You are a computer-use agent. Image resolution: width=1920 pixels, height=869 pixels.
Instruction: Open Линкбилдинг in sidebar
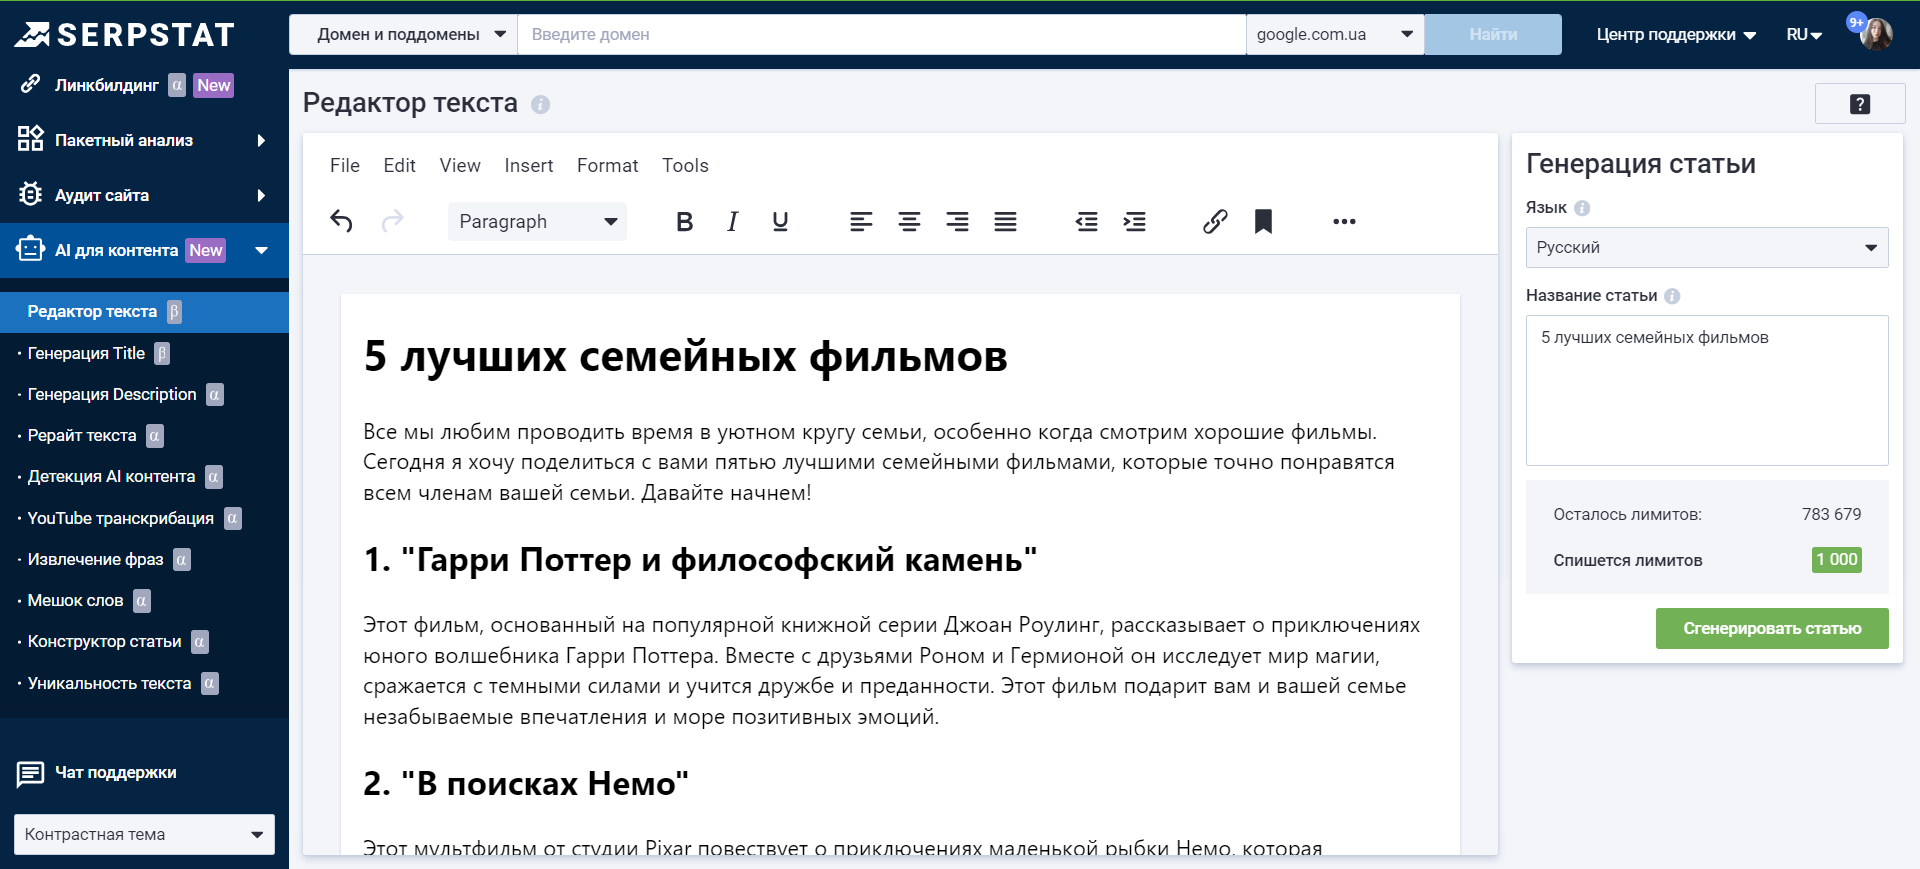click(x=106, y=85)
